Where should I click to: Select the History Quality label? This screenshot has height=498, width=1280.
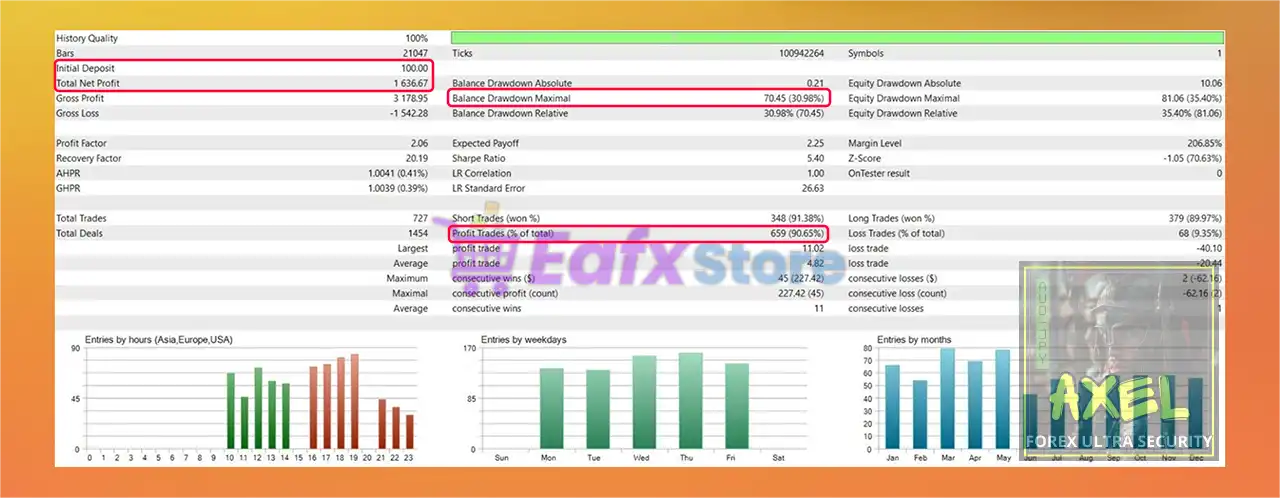87,38
